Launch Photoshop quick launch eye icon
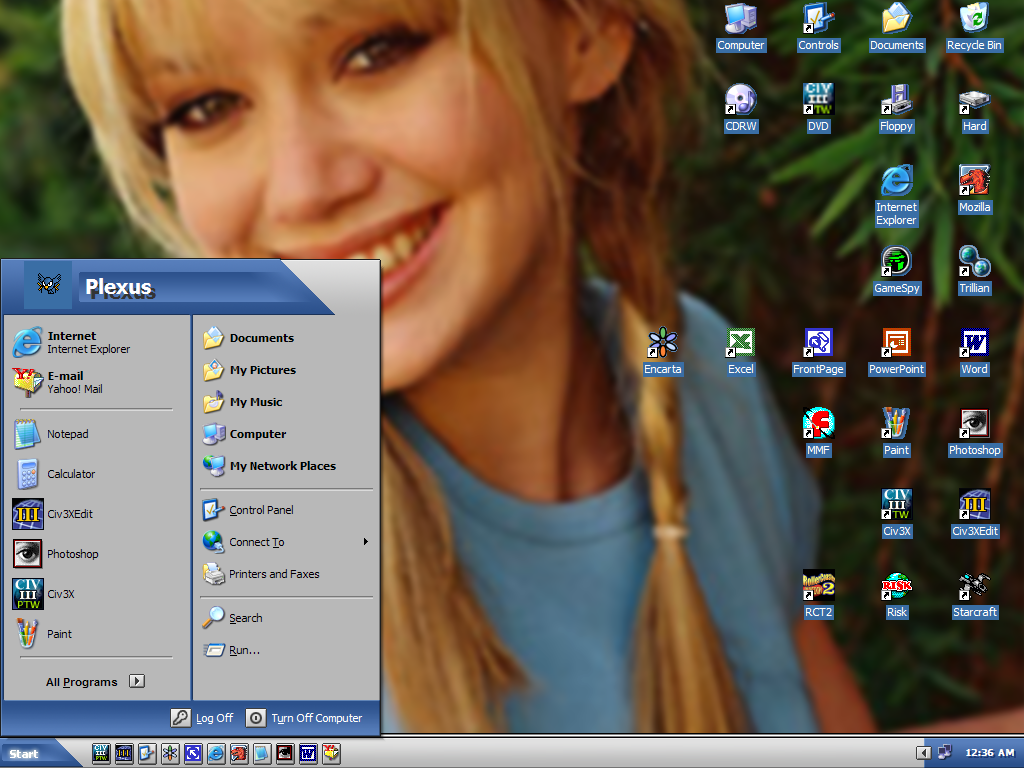 [285, 754]
